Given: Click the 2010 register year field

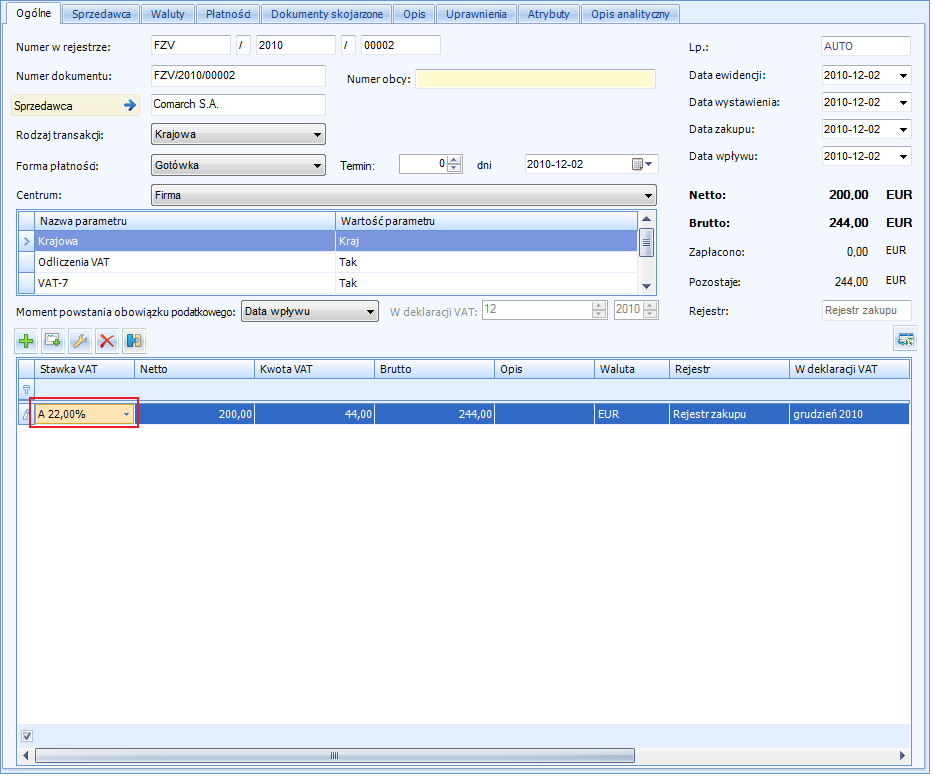Looking at the screenshot, I should pyautogui.click(x=296, y=45).
